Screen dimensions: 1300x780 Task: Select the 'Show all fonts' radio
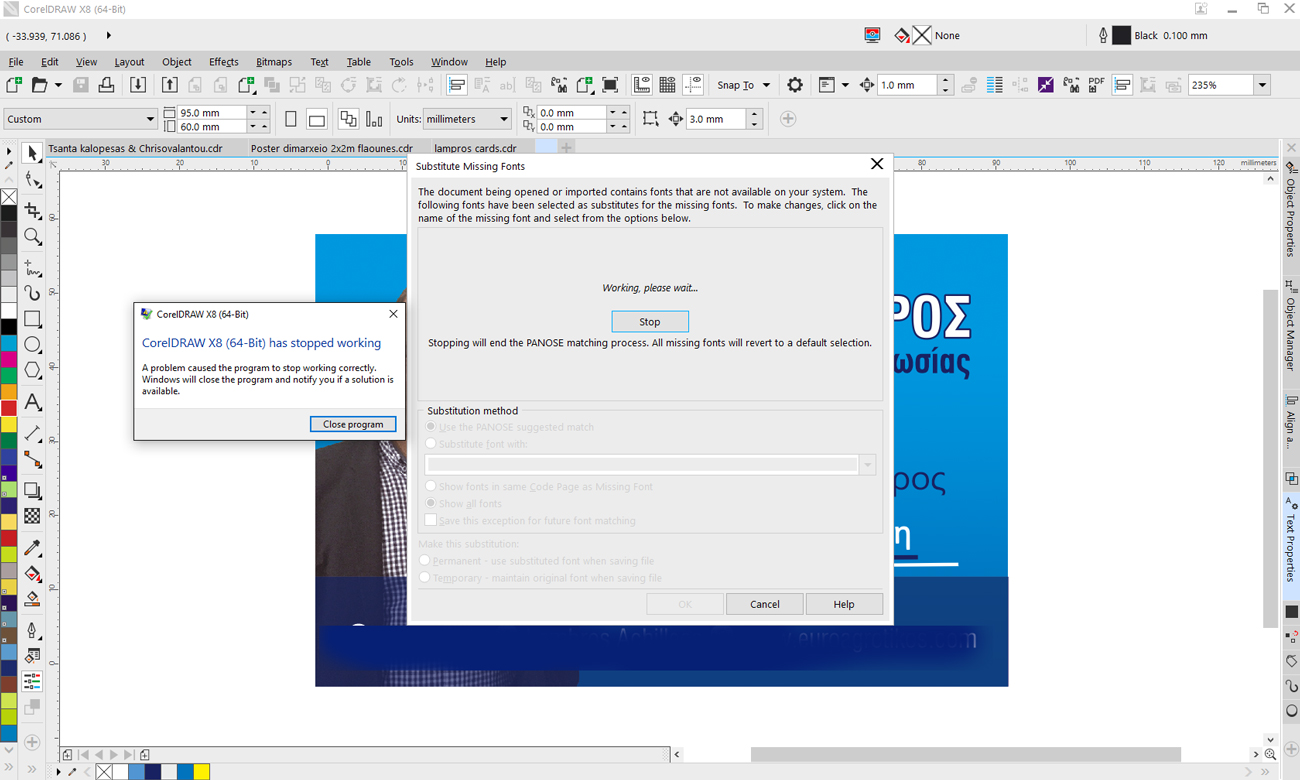coord(431,504)
